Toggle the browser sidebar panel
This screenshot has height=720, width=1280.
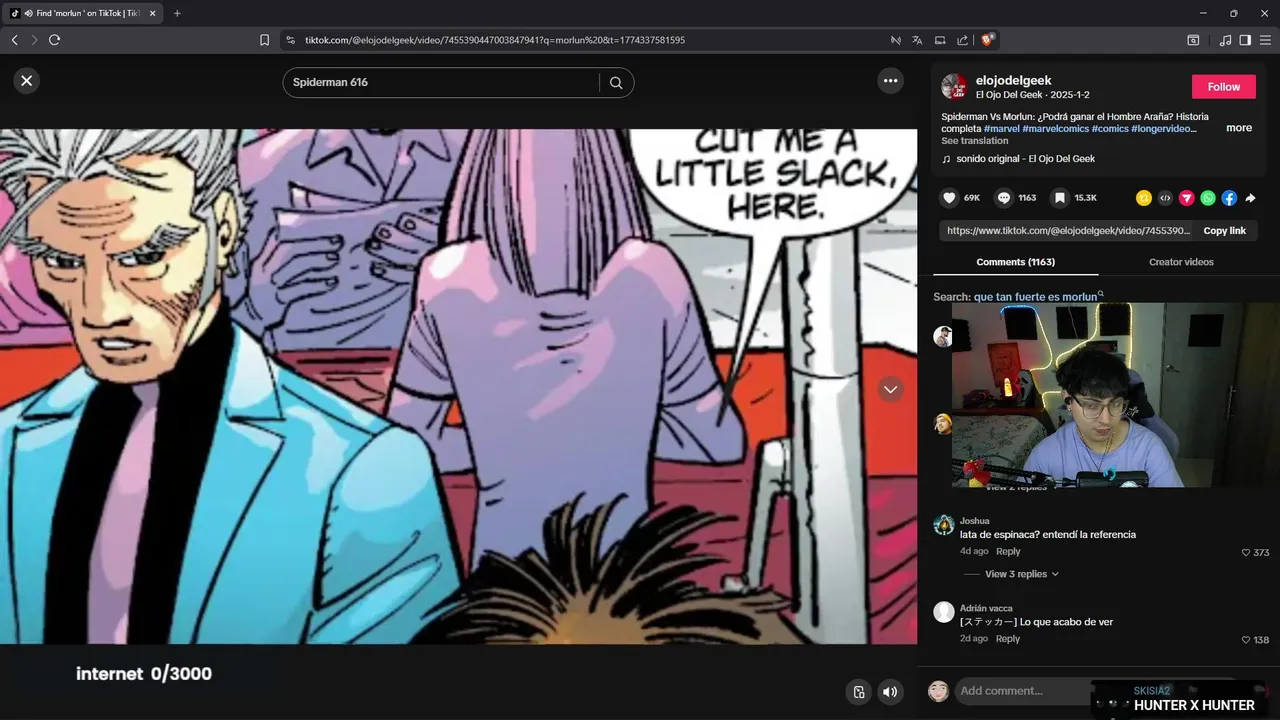[1245, 40]
